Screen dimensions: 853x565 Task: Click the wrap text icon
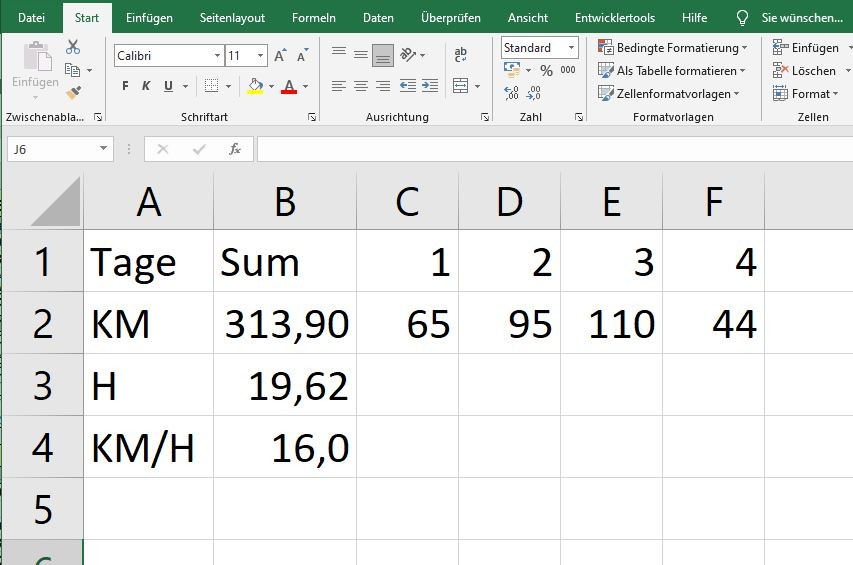[x=460, y=55]
